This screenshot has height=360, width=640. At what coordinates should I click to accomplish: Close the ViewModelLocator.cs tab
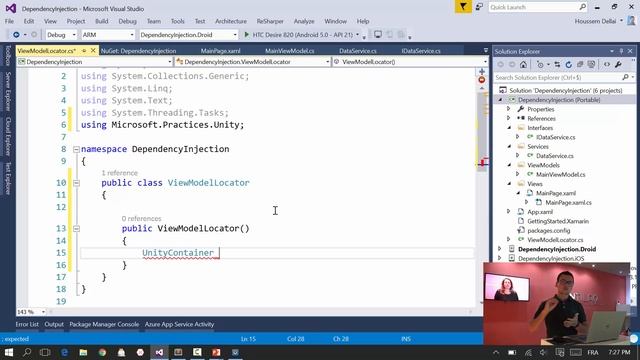93,51
